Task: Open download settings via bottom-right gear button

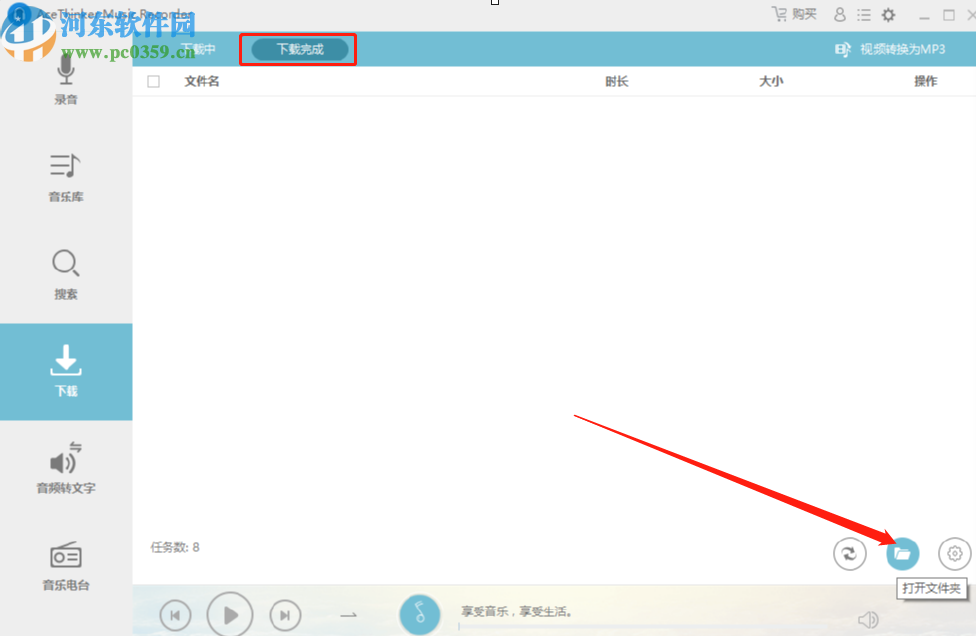Action: (953, 553)
